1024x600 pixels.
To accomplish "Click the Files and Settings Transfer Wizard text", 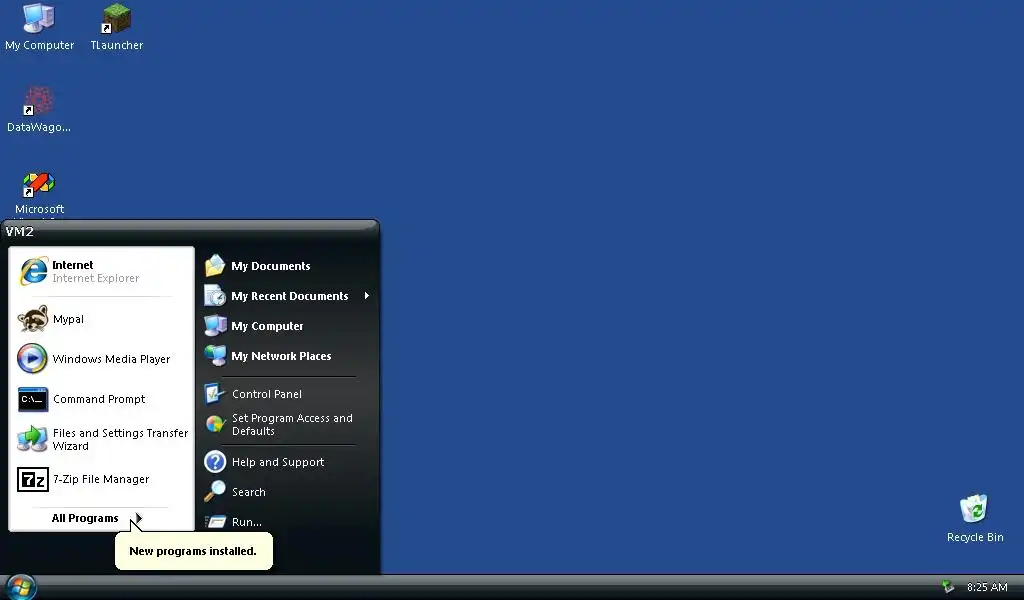I will [x=120, y=439].
